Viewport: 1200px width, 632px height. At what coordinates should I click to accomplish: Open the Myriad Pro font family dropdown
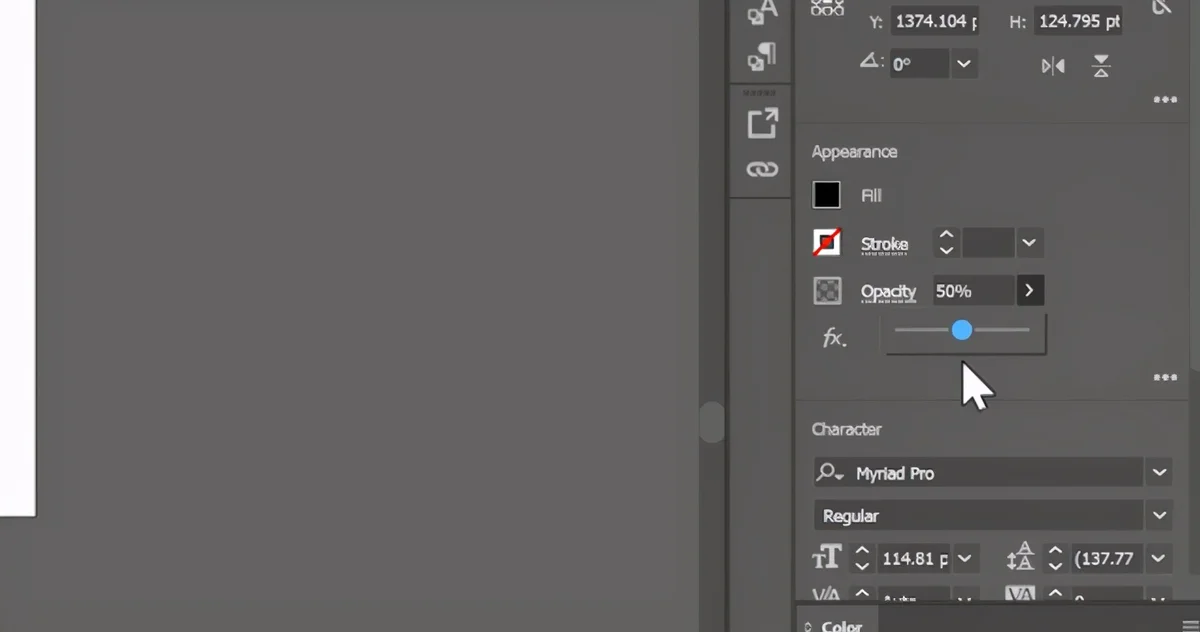tap(1159, 472)
